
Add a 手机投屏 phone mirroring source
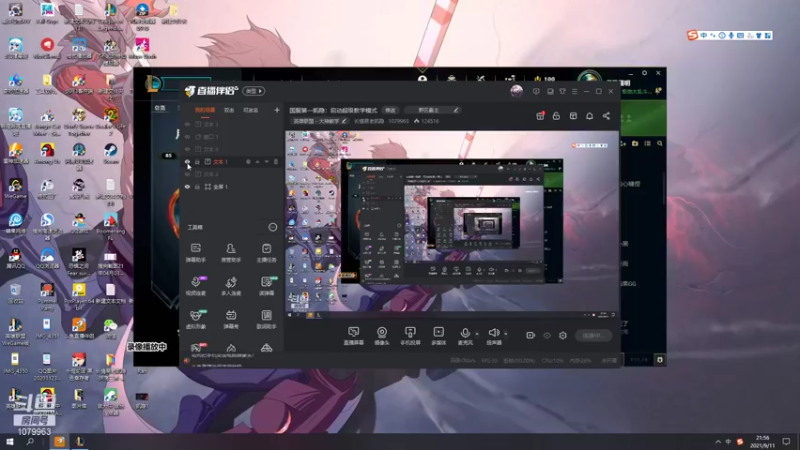410,336
